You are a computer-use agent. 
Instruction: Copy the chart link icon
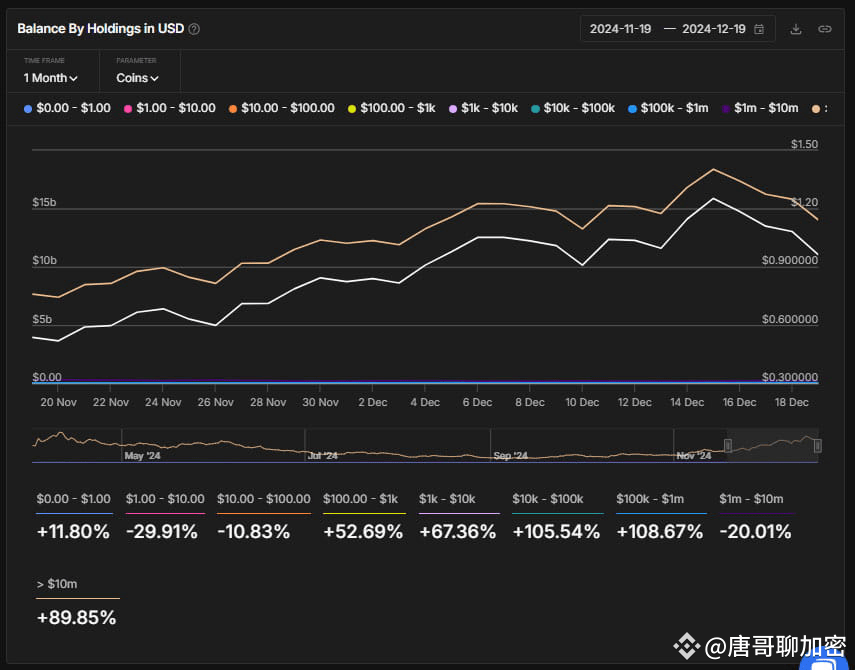click(x=825, y=29)
